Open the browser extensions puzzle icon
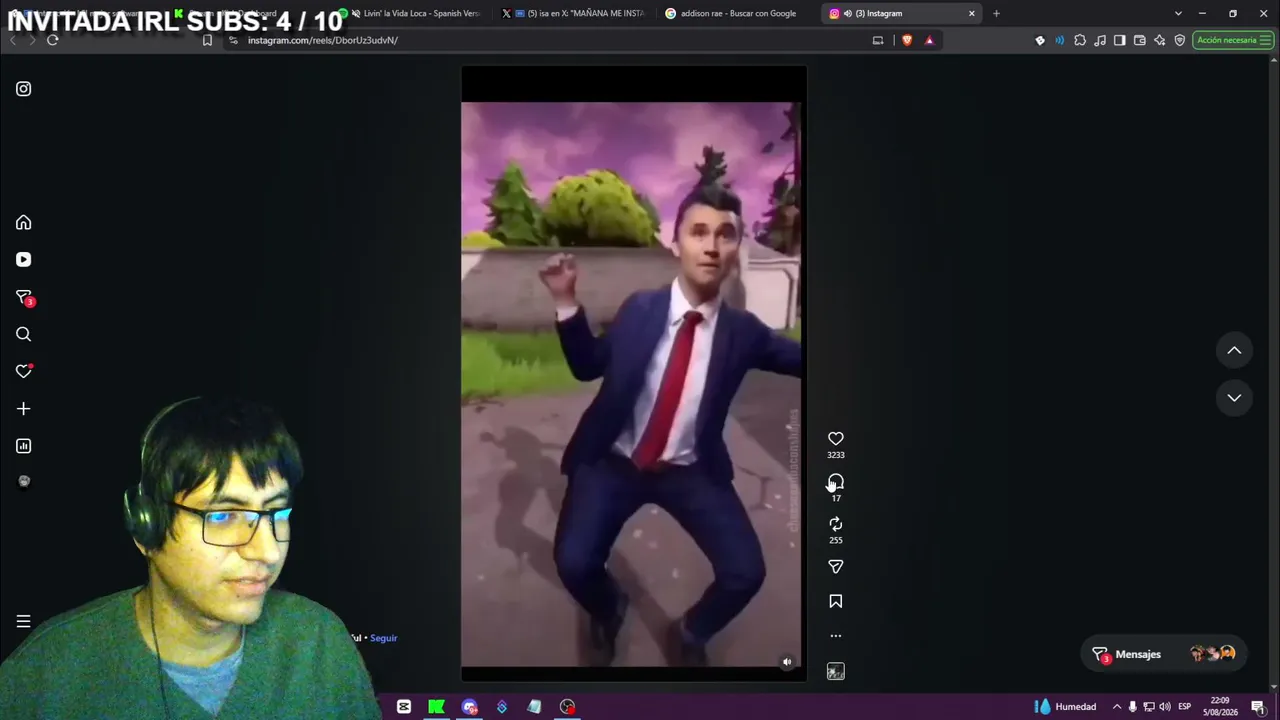 [1080, 40]
